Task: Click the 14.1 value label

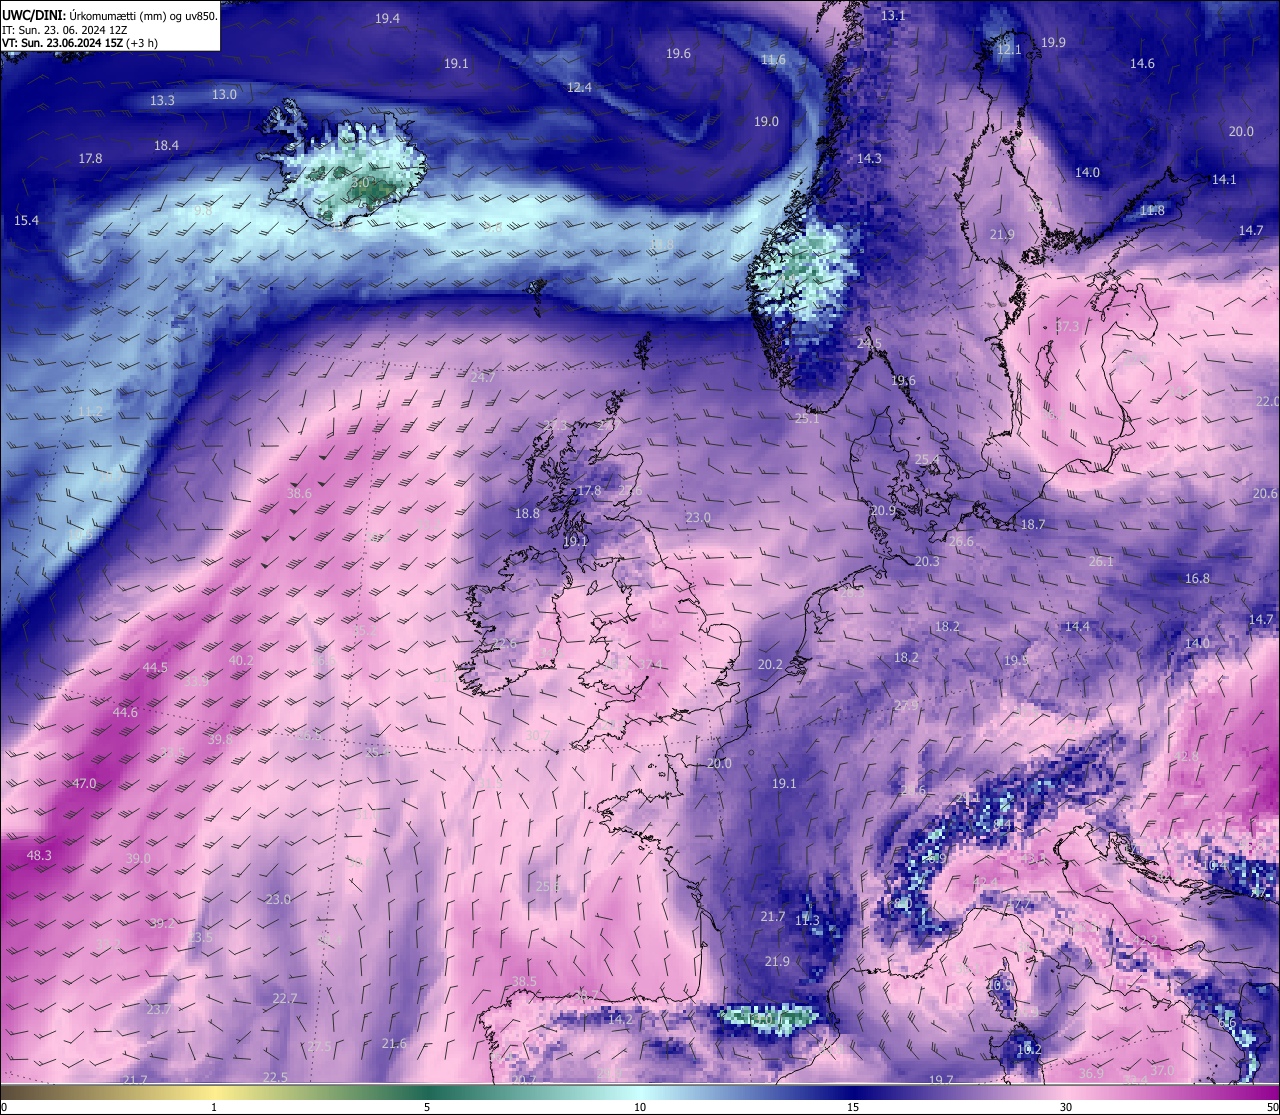Action: (x=1224, y=180)
